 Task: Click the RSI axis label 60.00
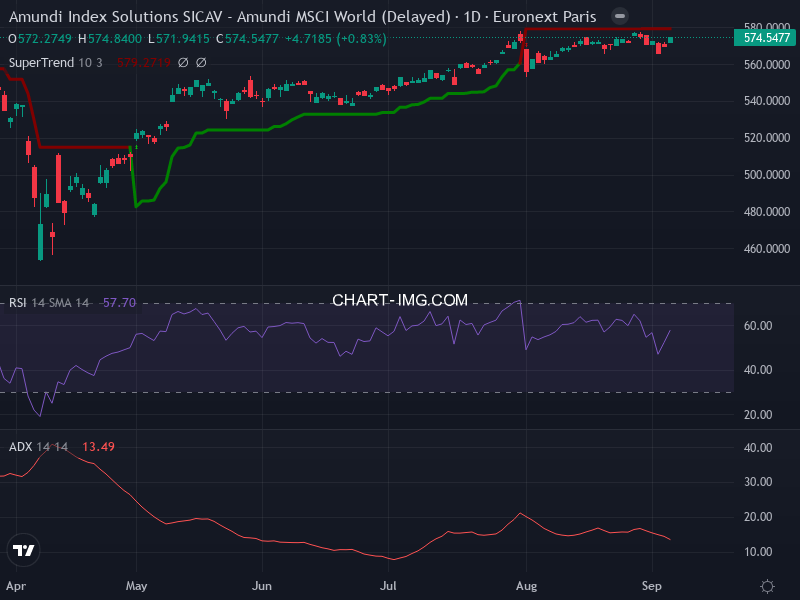pyautogui.click(x=758, y=326)
